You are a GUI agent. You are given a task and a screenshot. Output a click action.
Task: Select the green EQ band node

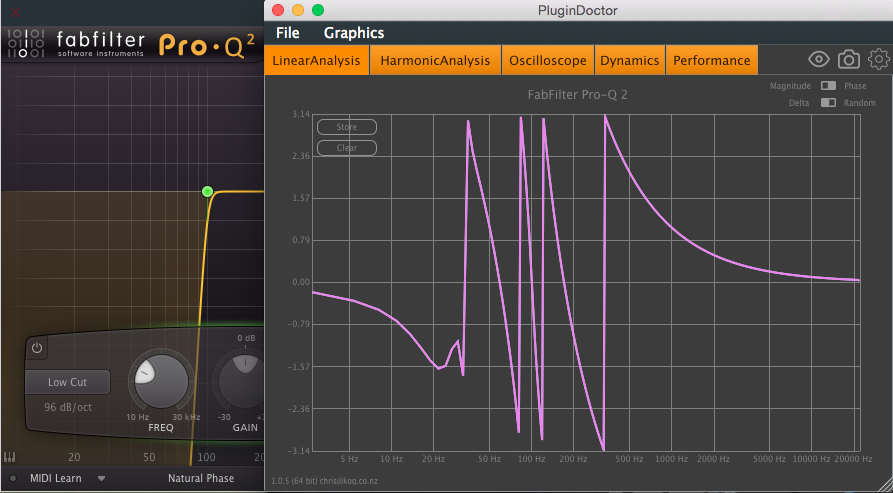click(x=207, y=191)
